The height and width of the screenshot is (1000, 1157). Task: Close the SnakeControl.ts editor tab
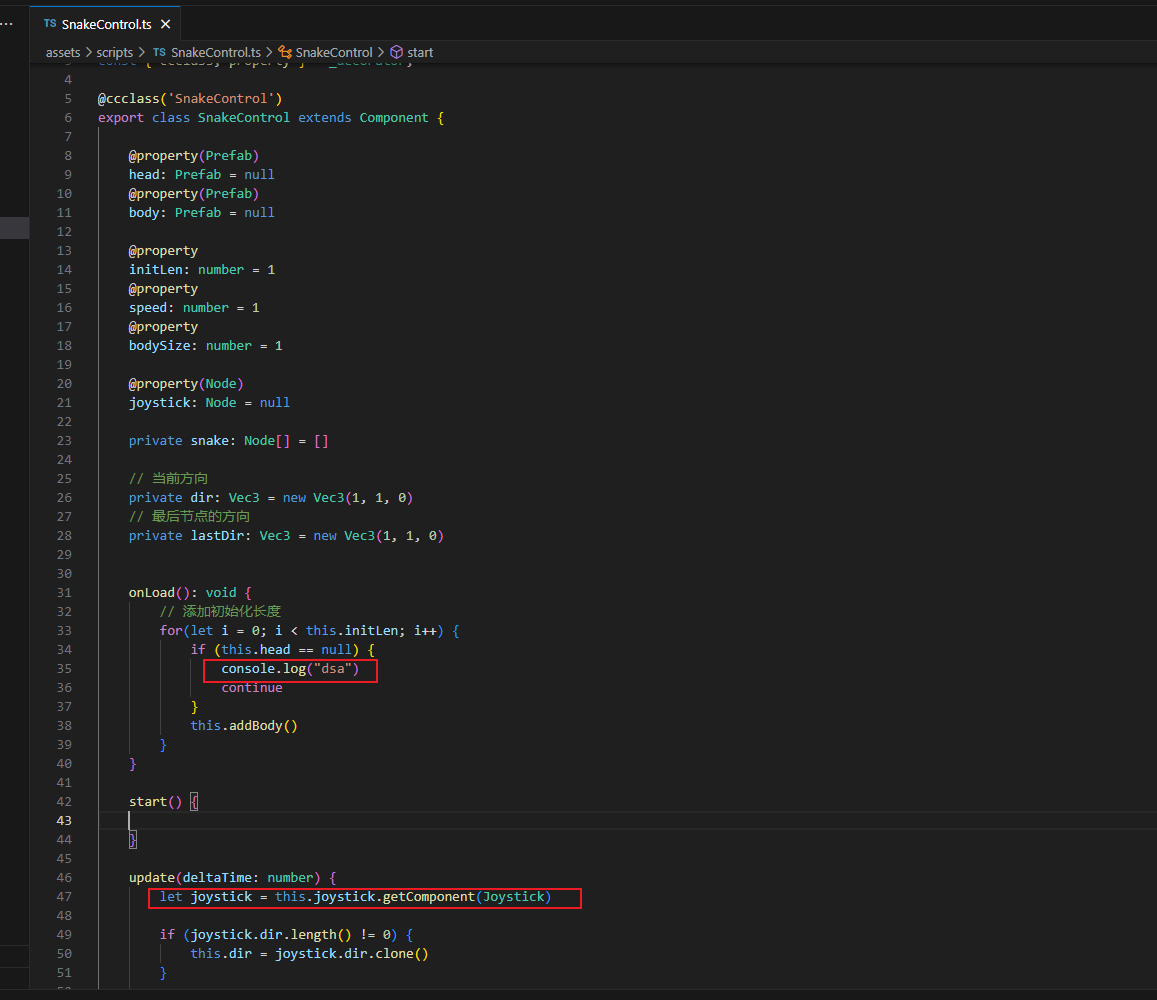click(x=164, y=24)
